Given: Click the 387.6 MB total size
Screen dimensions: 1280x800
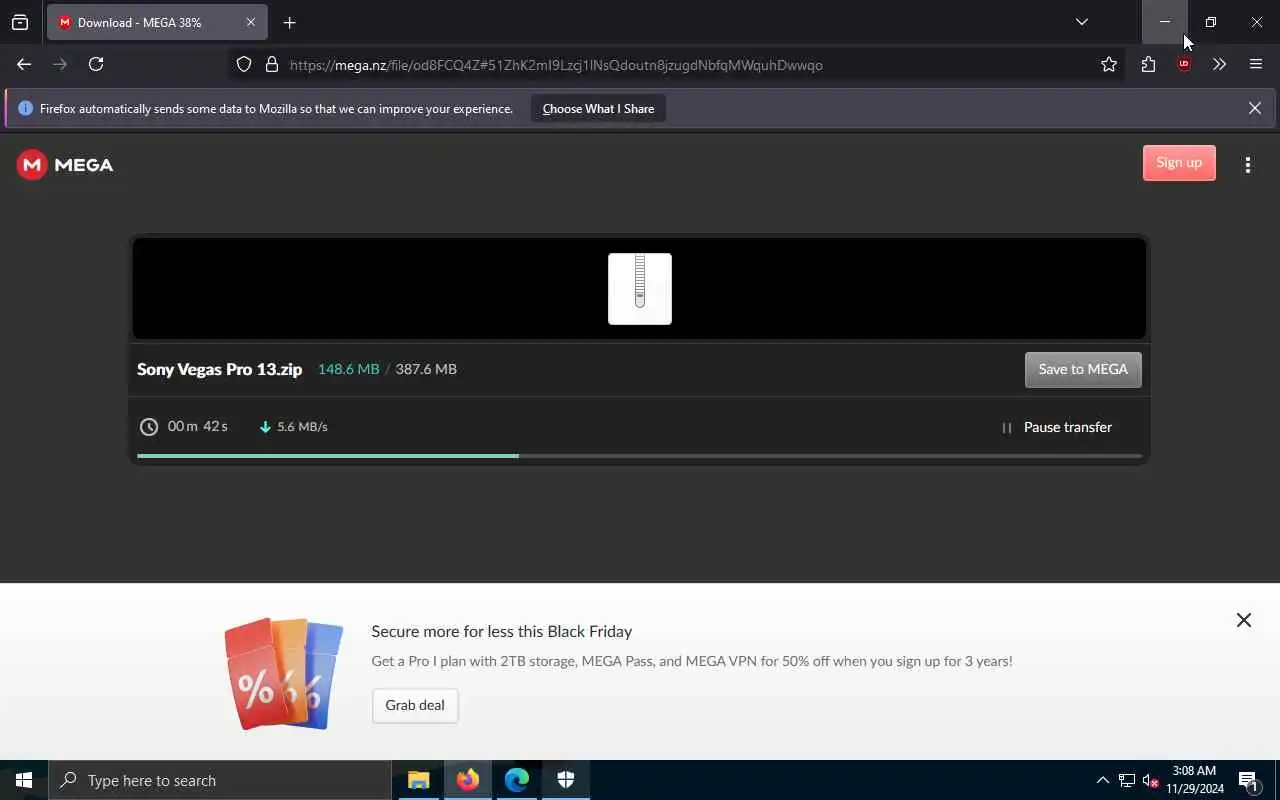Looking at the screenshot, I should [426, 369].
